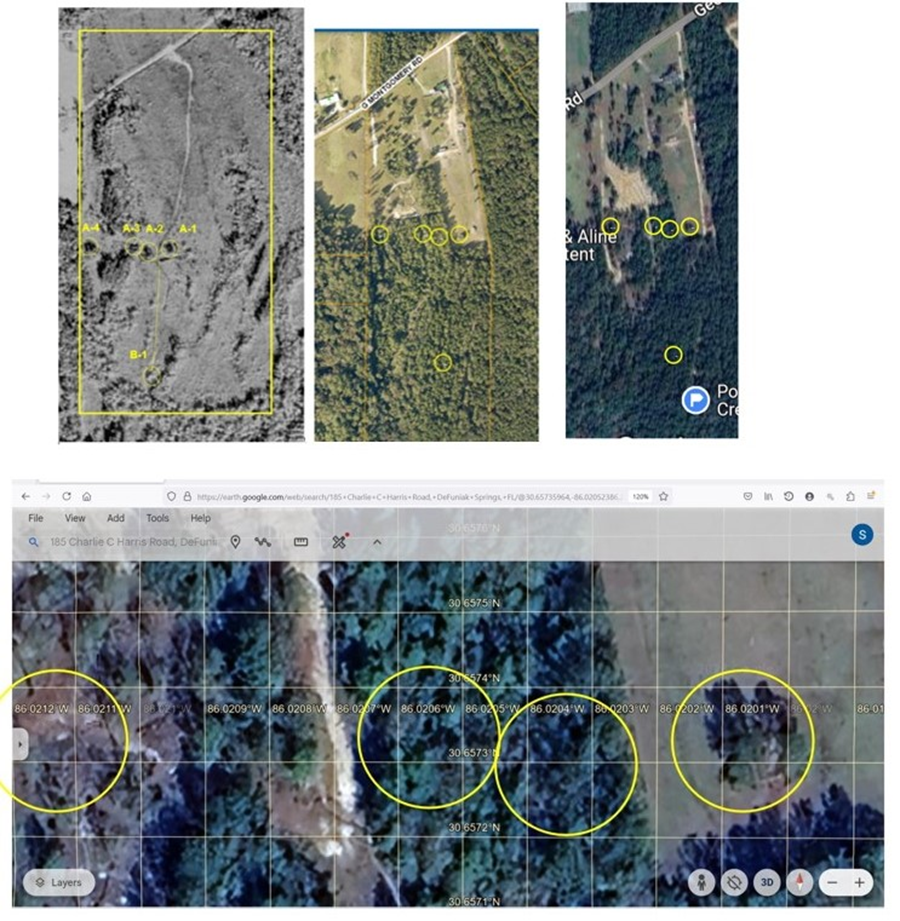Toggle the 3D view button
Image resolution: width=900 pixels, height=921 pixels.
[x=766, y=883]
